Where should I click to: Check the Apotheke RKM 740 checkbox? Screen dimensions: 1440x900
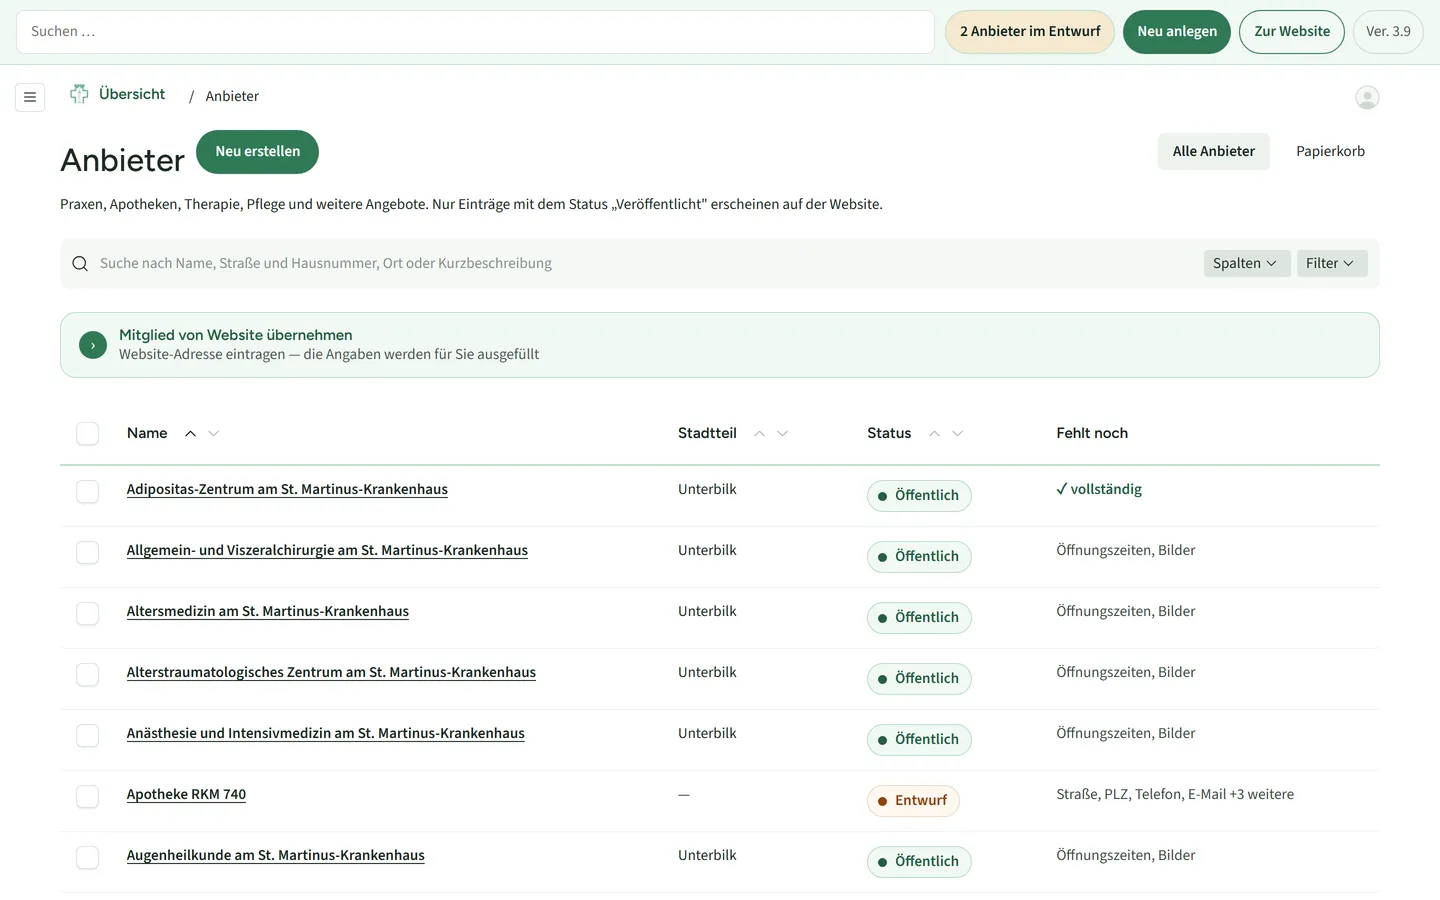[x=88, y=796]
